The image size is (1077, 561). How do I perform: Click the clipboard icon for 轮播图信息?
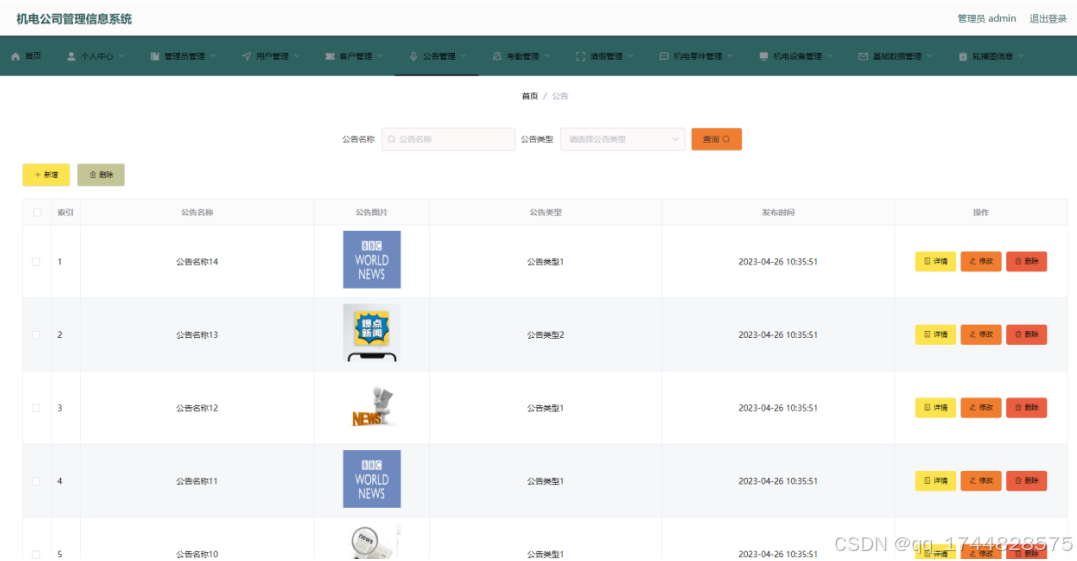[963, 56]
